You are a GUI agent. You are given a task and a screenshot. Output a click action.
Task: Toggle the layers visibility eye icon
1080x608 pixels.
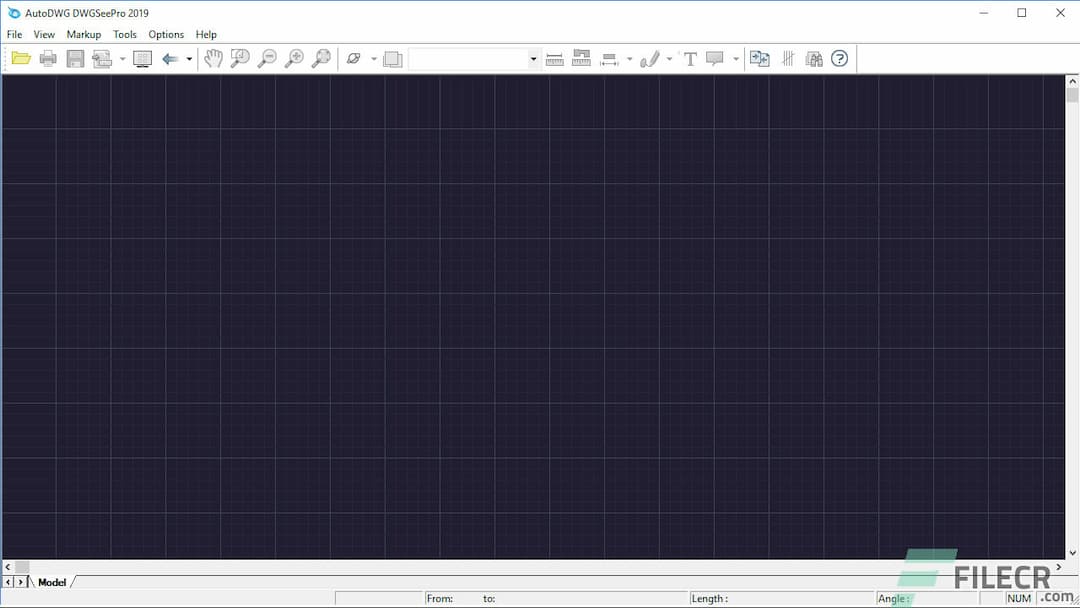tap(355, 58)
